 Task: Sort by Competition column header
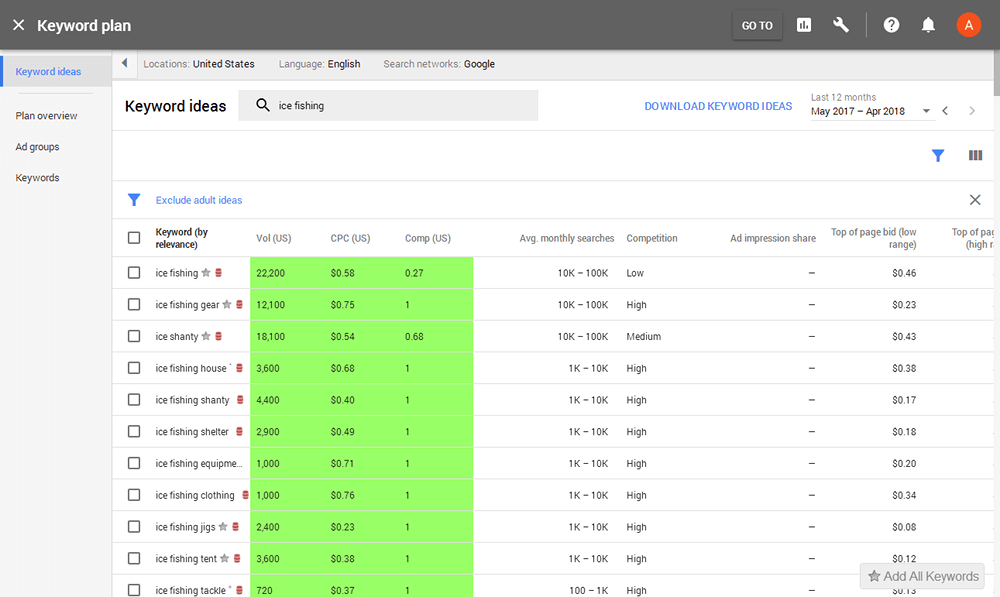point(652,238)
